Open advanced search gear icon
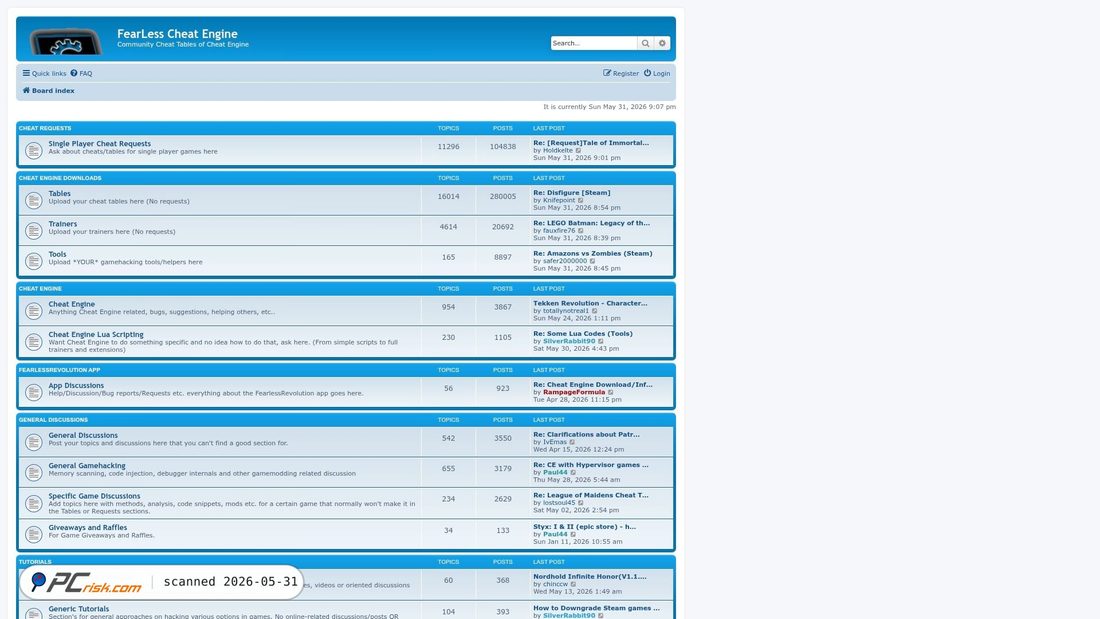Image resolution: width=1100 pixels, height=619 pixels. pyautogui.click(x=662, y=44)
